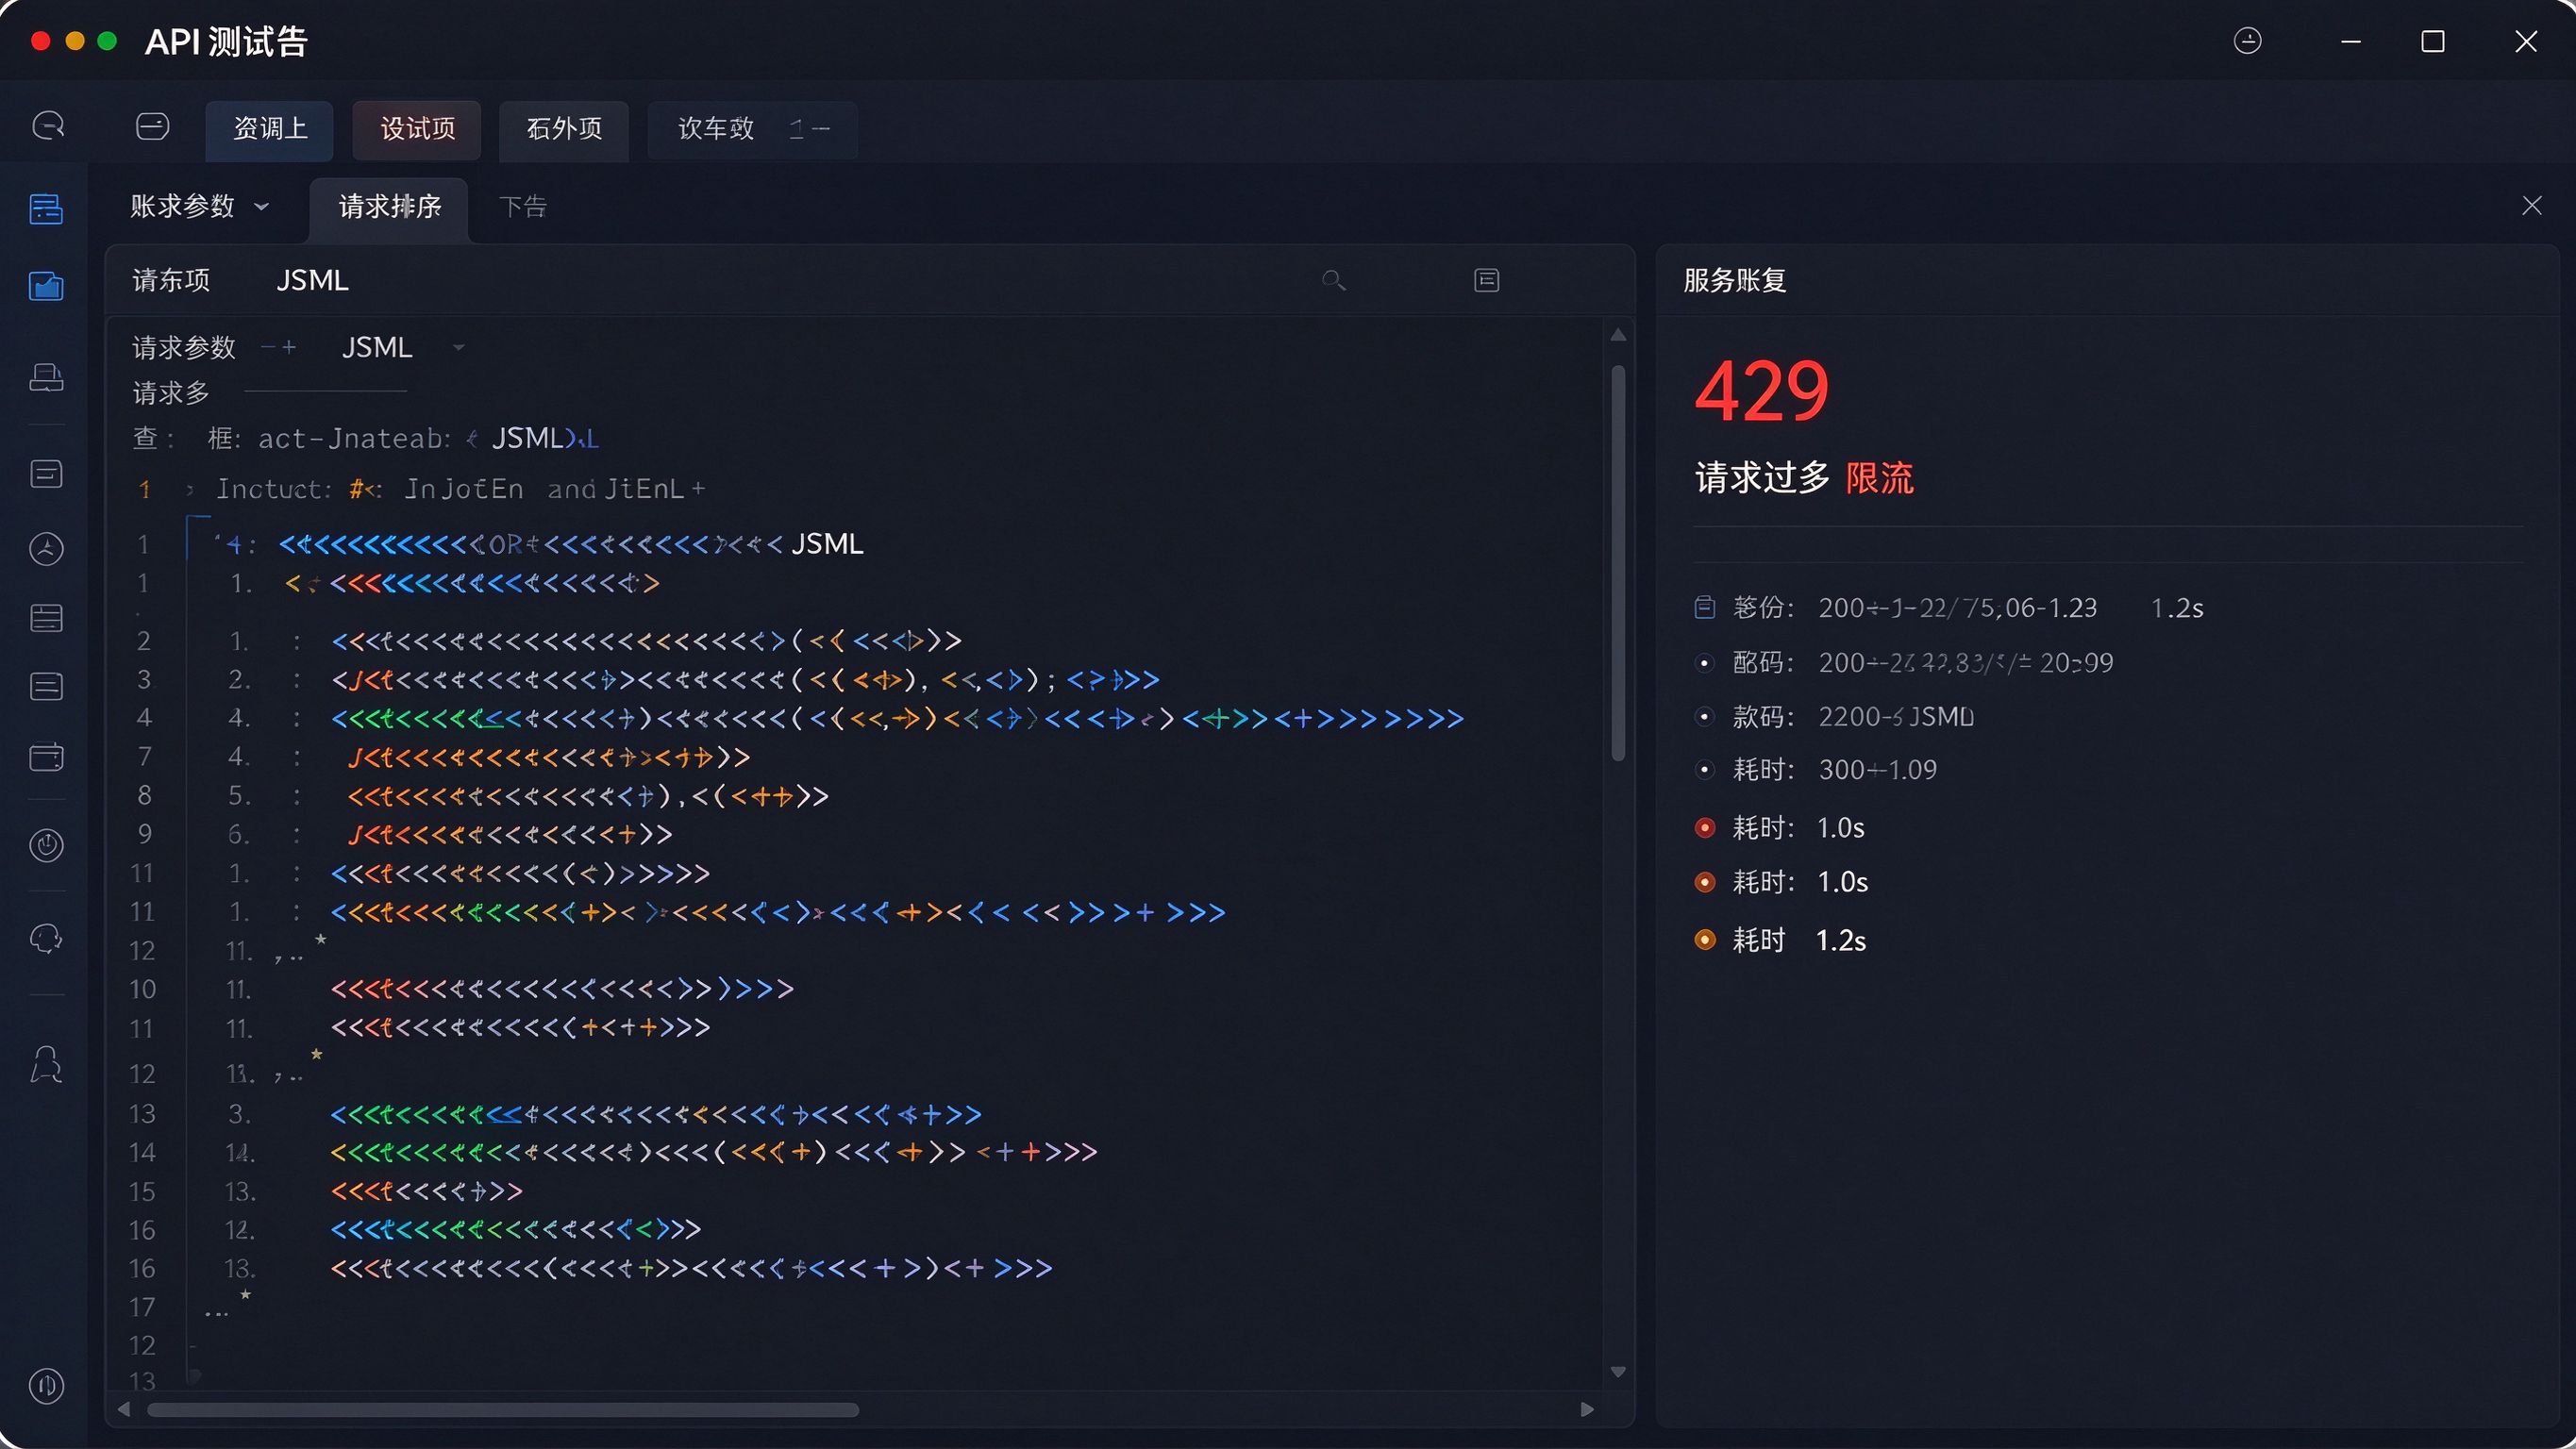2576x1449 pixels.
Task: Select the 款码 2200 entry bullet
Action: coord(1705,717)
